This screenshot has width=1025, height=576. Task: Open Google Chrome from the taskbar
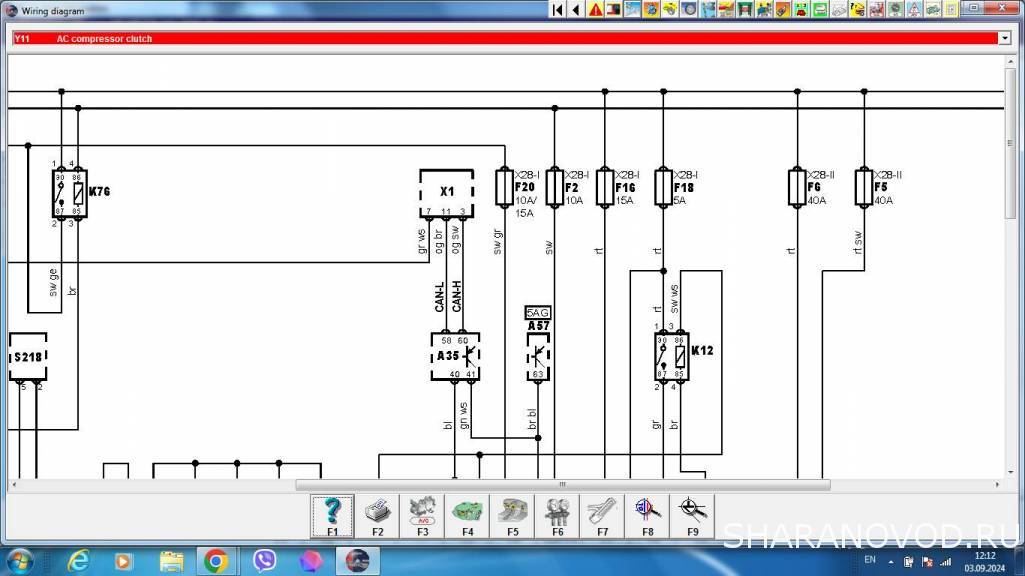click(x=215, y=560)
